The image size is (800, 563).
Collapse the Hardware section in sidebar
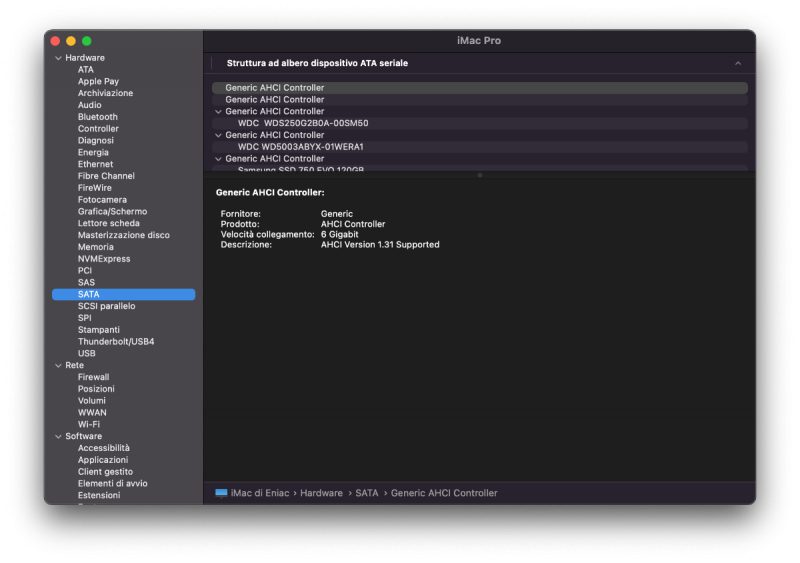[58, 58]
